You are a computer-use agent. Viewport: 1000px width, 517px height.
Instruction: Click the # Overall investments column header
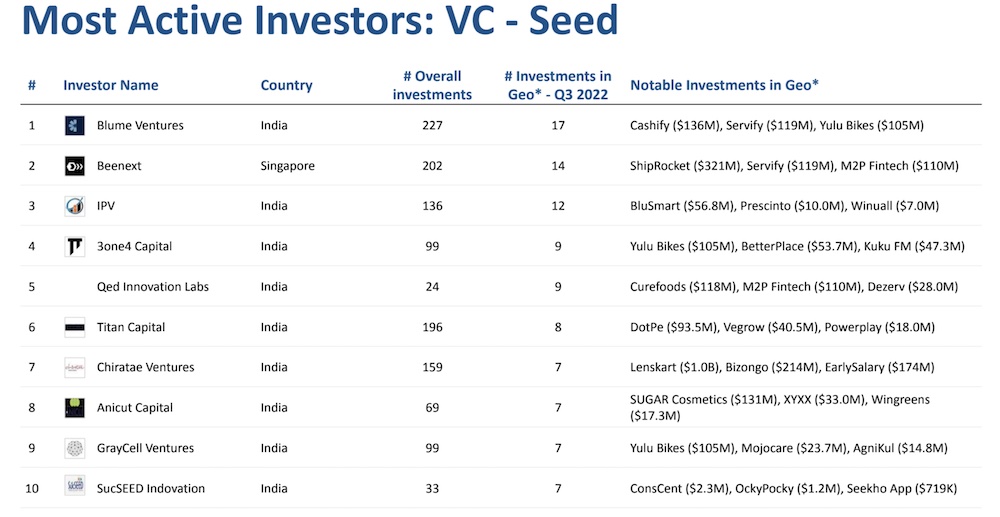click(432, 86)
